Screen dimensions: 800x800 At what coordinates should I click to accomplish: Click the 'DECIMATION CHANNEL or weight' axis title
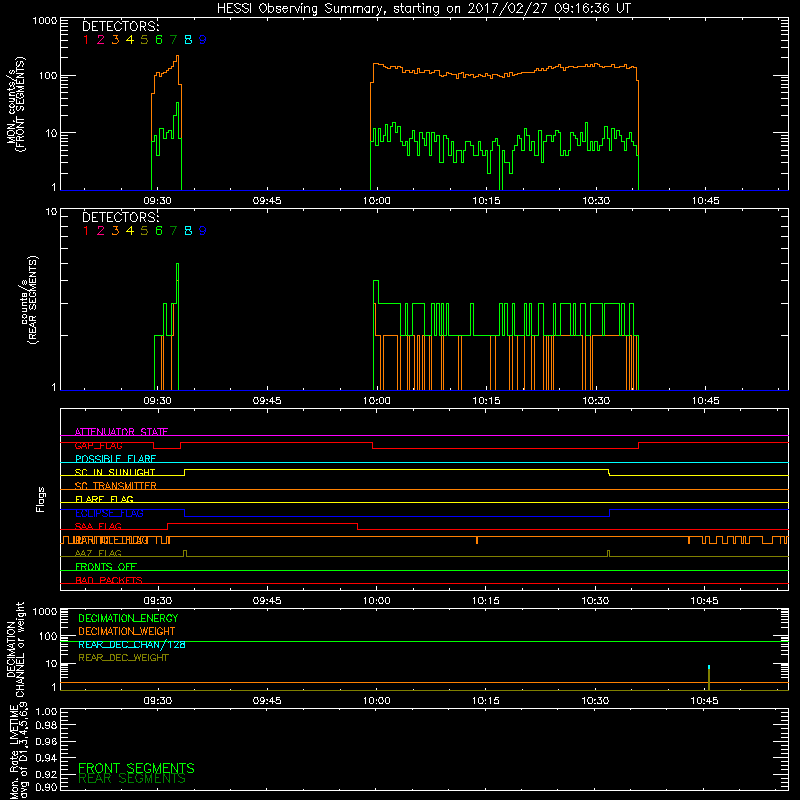click(15, 650)
